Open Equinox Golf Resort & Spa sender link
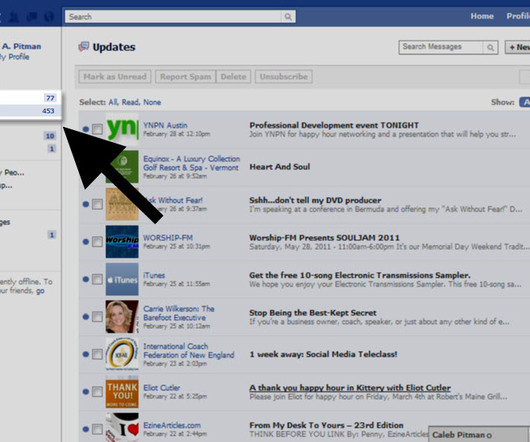Screen dimensions: 530x442 coord(191,163)
